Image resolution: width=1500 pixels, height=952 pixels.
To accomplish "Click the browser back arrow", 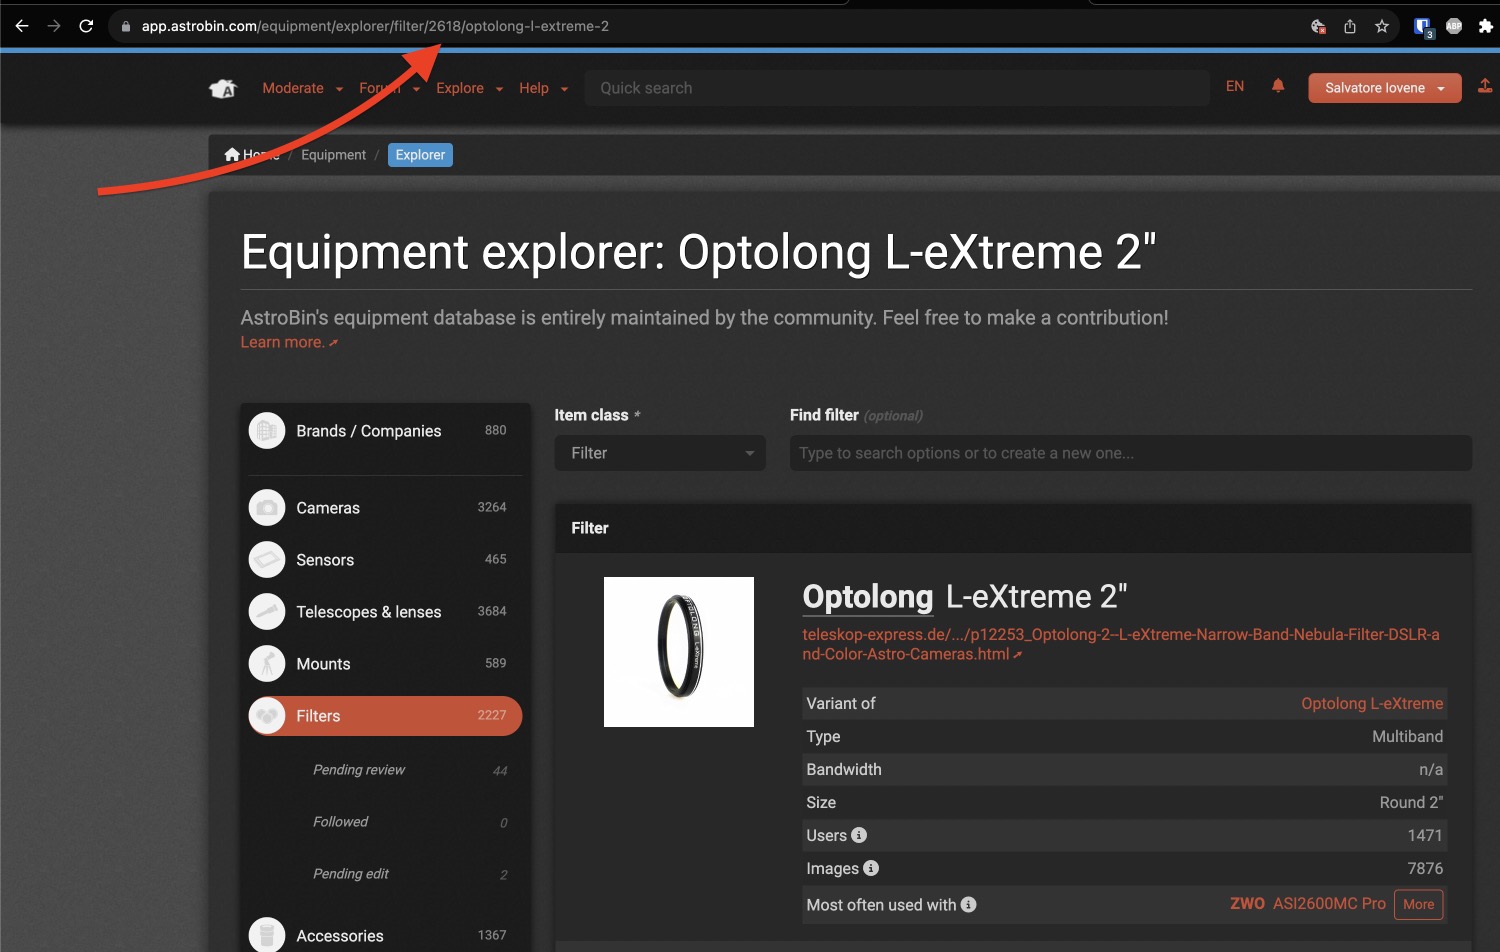I will (22, 26).
